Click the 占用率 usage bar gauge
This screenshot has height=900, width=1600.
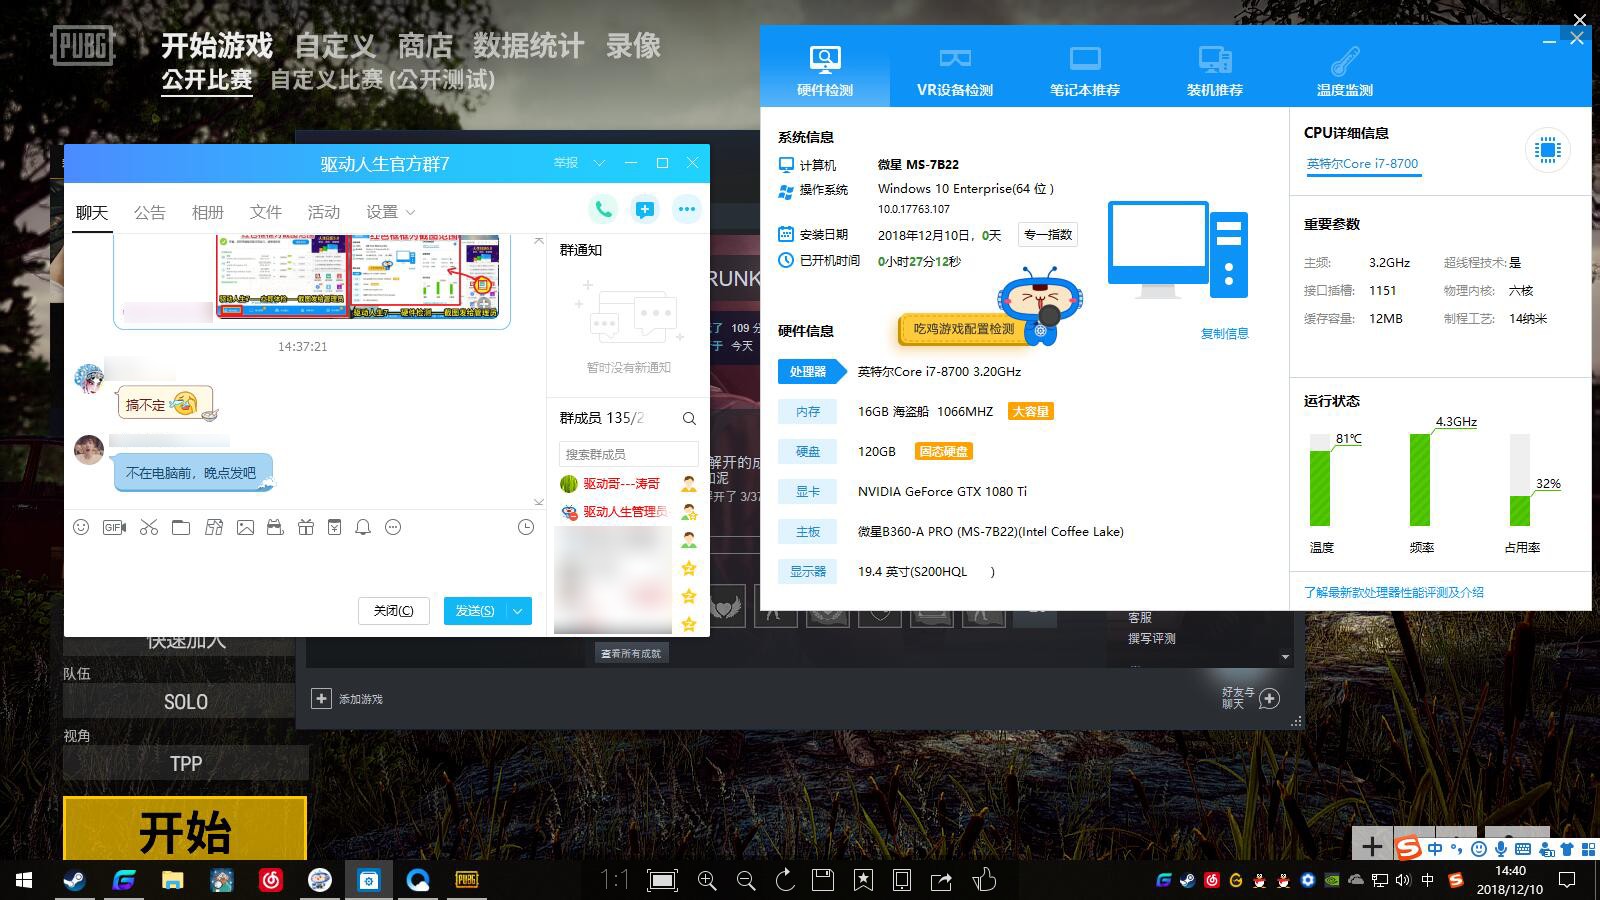(x=1520, y=480)
